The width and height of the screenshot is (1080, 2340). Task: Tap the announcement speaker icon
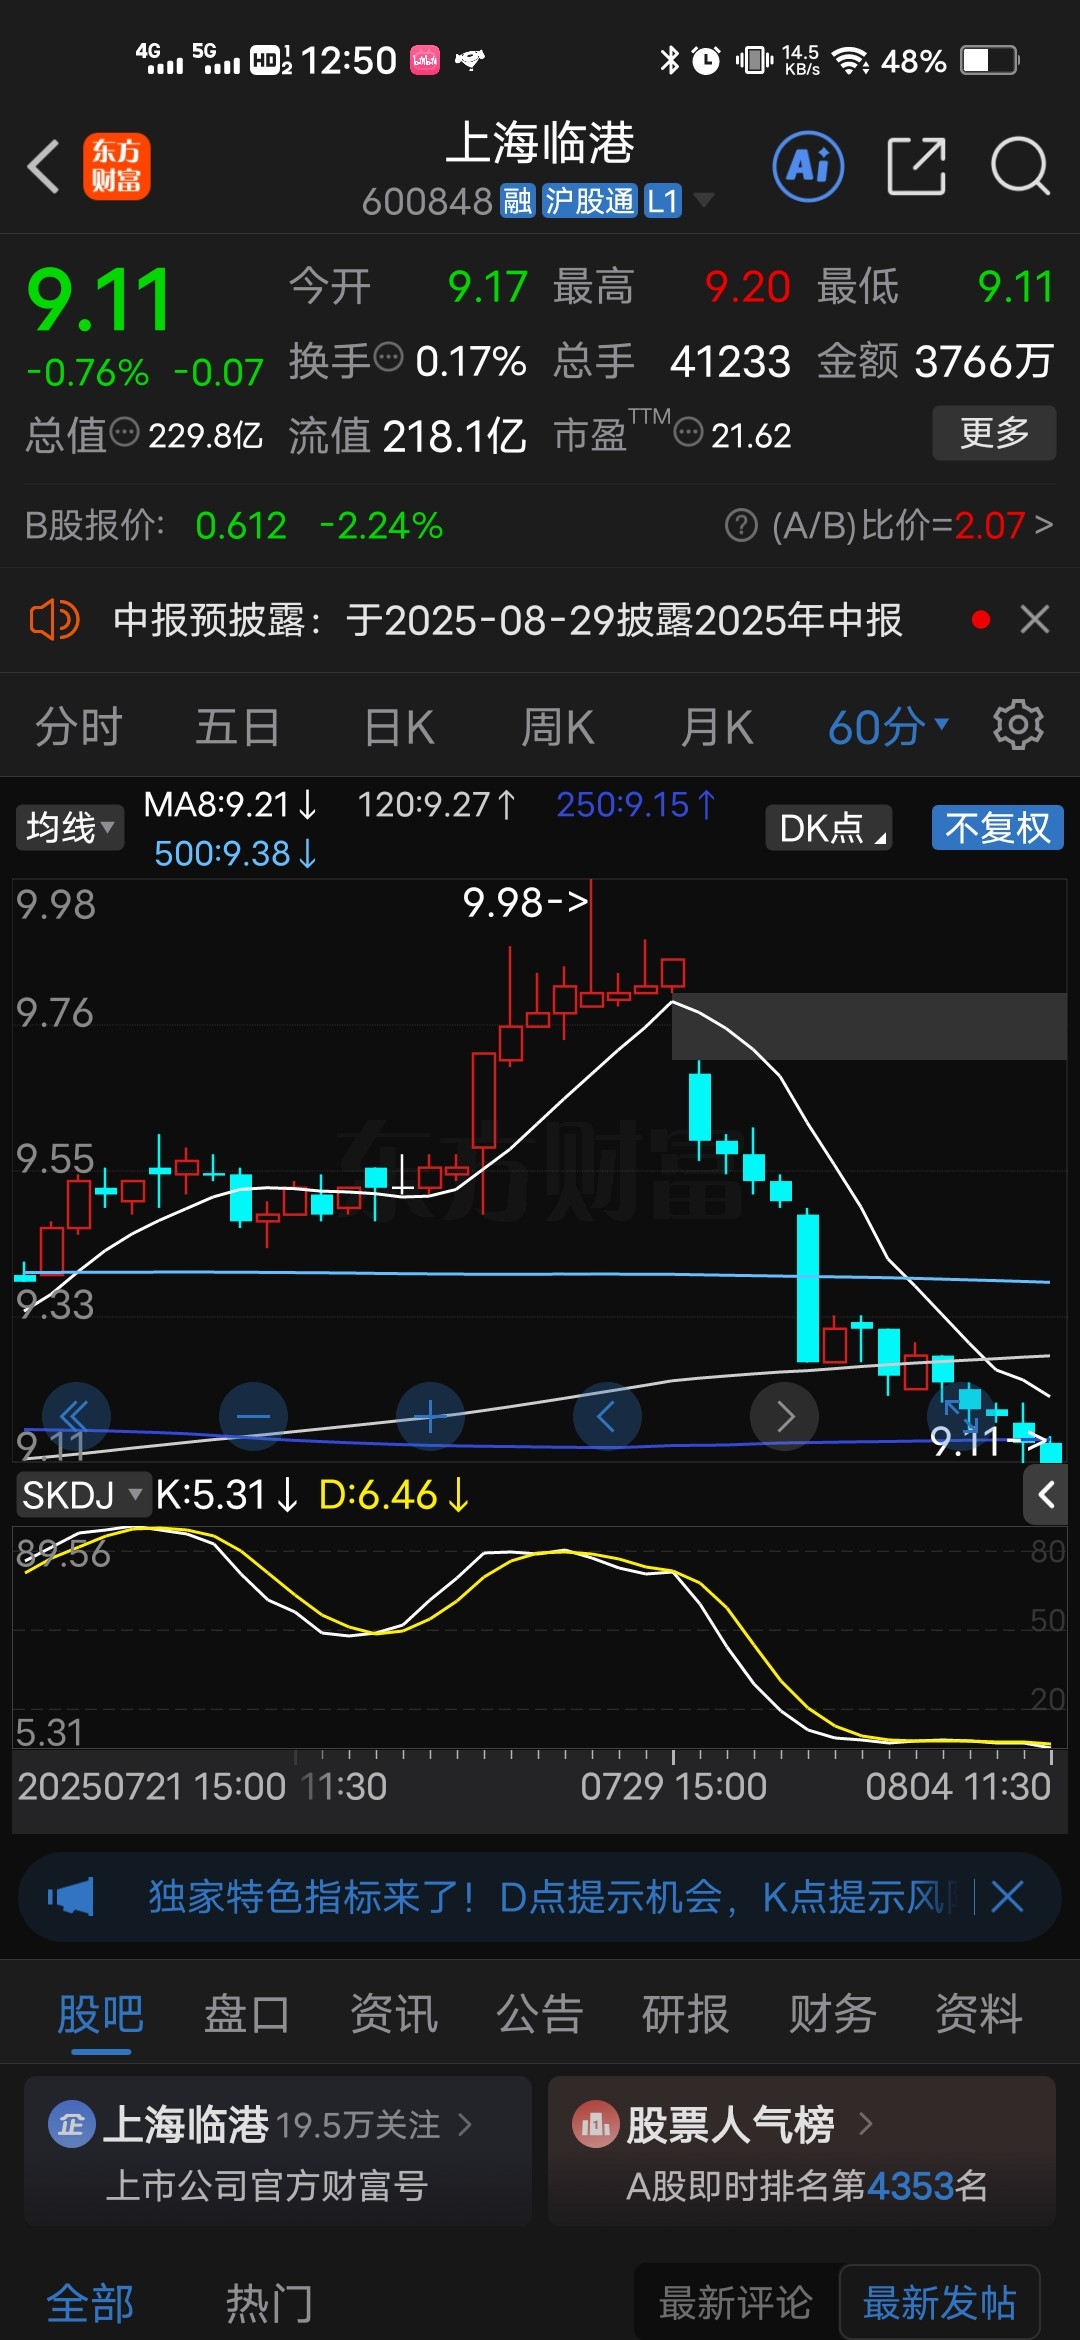pyautogui.click(x=54, y=620)
